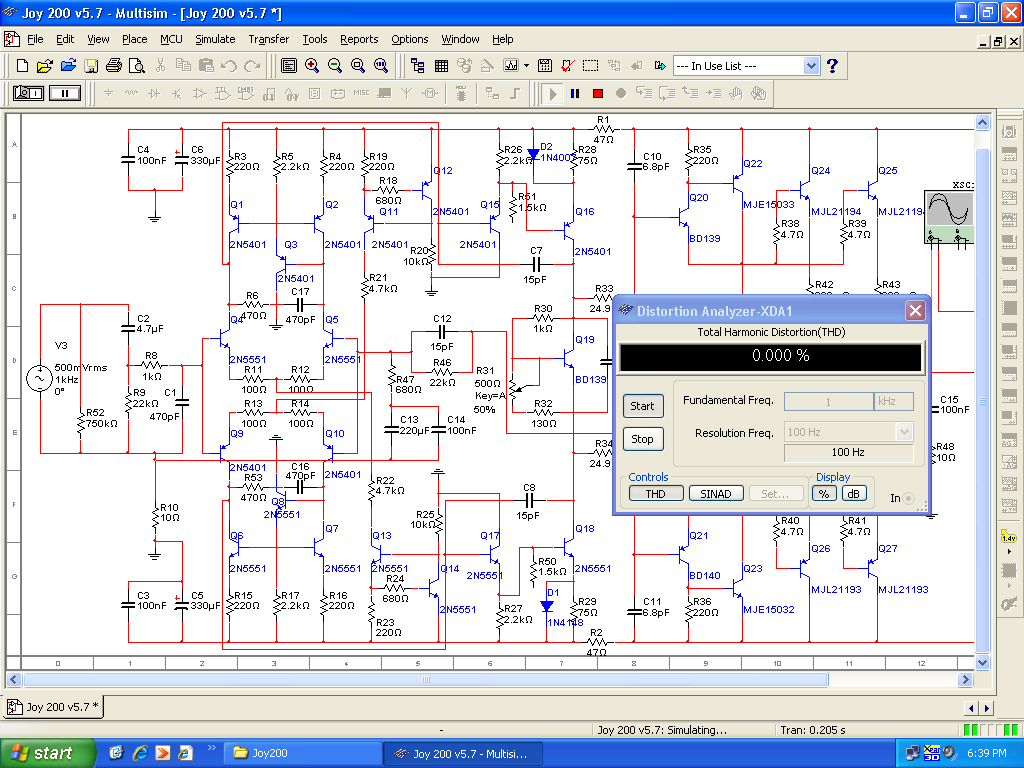Screen dimensions: 1024x768
Task: Launch Internet Explorer from quick launch
Action: 140,753
